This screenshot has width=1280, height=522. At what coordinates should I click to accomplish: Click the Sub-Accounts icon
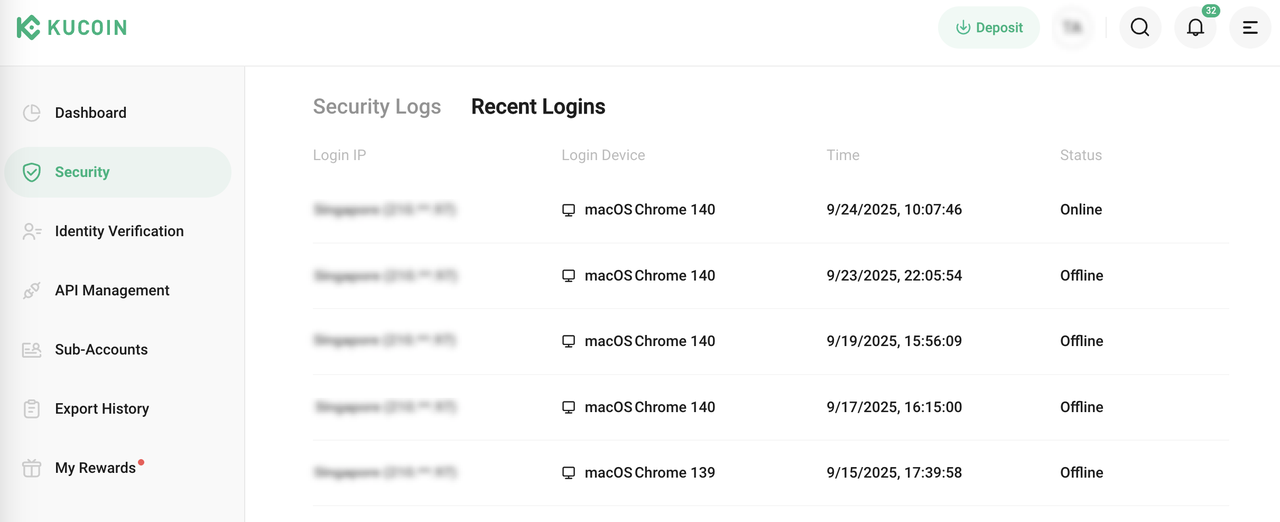tap(32, 350)
